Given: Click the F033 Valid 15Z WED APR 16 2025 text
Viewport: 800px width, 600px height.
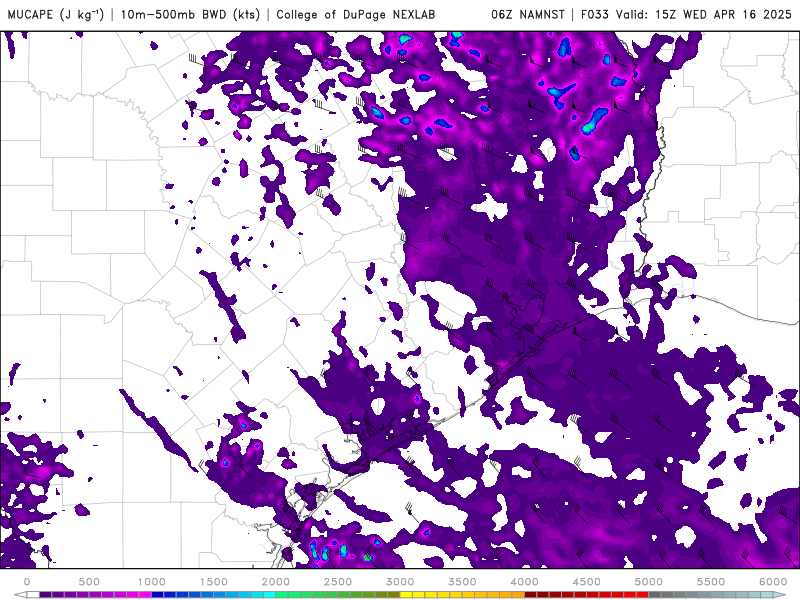Looking at the screenshot, I should tap(686, 14).
